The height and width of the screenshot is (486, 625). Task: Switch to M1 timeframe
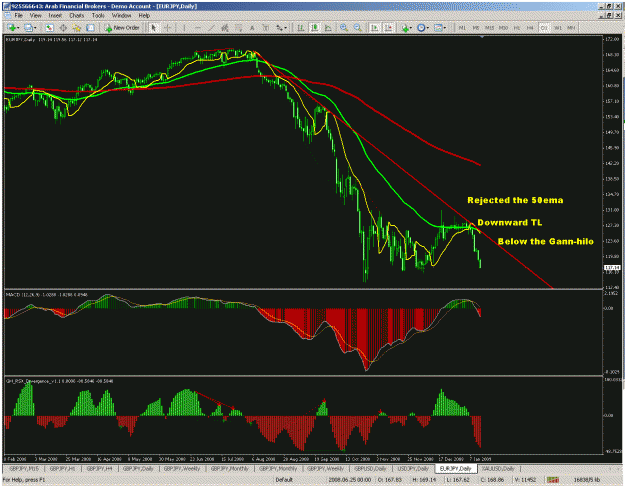pos(462,28)
